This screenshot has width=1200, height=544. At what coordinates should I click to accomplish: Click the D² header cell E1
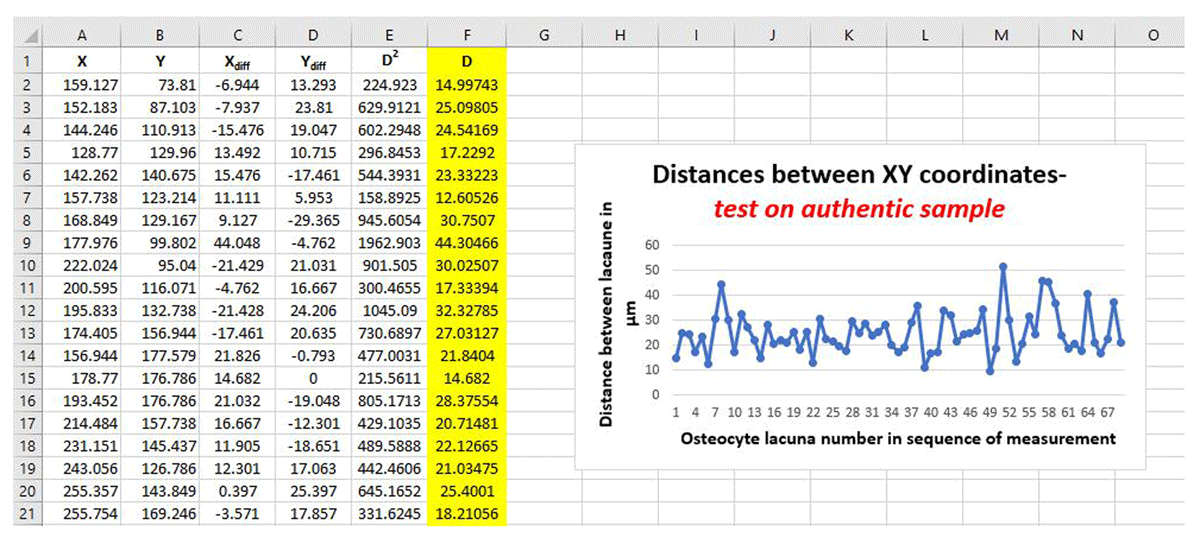tap(388, 61)
